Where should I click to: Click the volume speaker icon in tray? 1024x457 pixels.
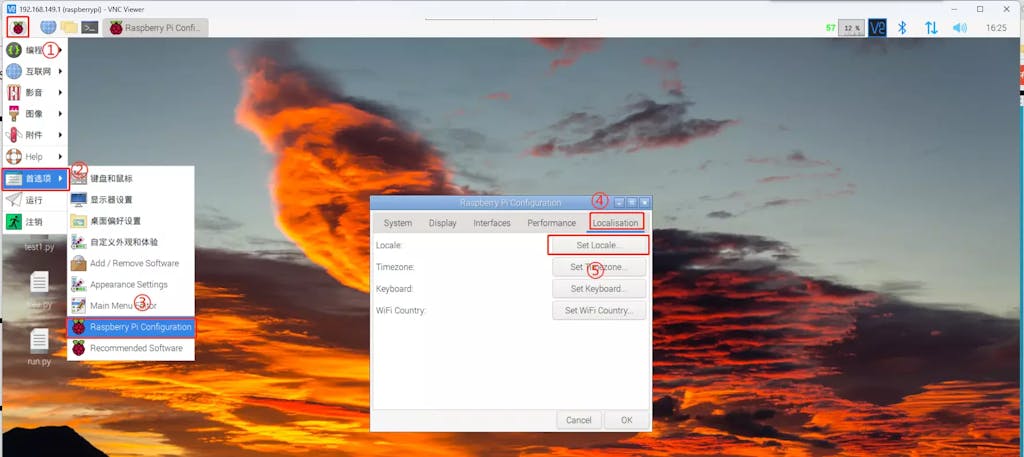pos(960,28)
